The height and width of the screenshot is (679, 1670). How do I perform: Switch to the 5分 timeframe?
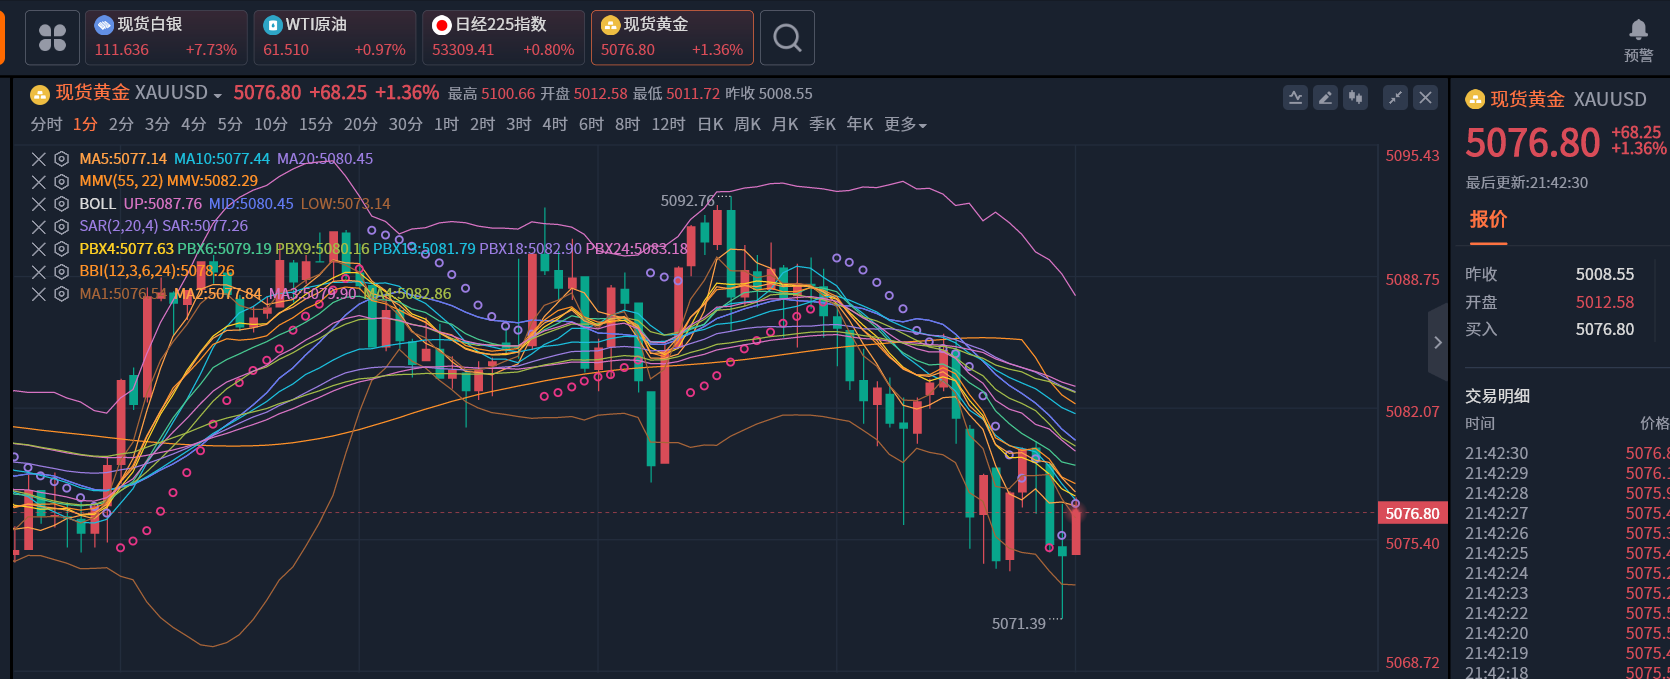tap(230, 125)
